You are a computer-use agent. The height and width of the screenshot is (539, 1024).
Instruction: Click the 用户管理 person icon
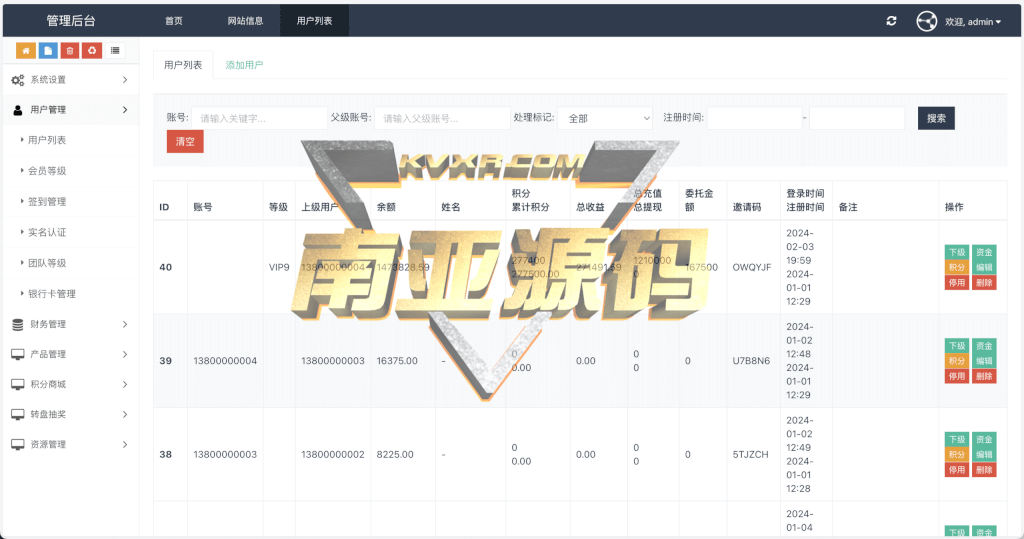point(18,110)
